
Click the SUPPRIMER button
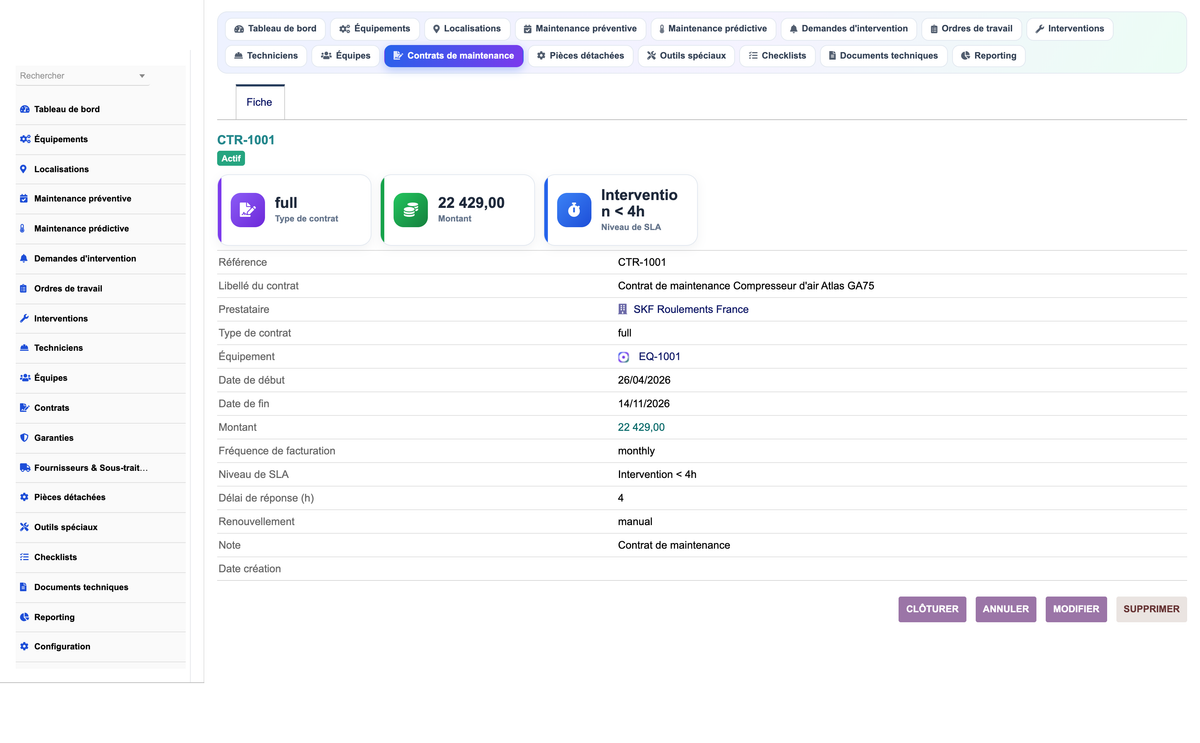(1151, 609)
